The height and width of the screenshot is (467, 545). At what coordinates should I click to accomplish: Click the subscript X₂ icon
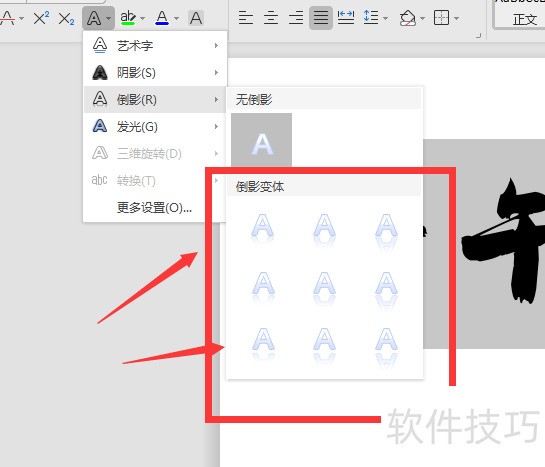click(66, 18)
